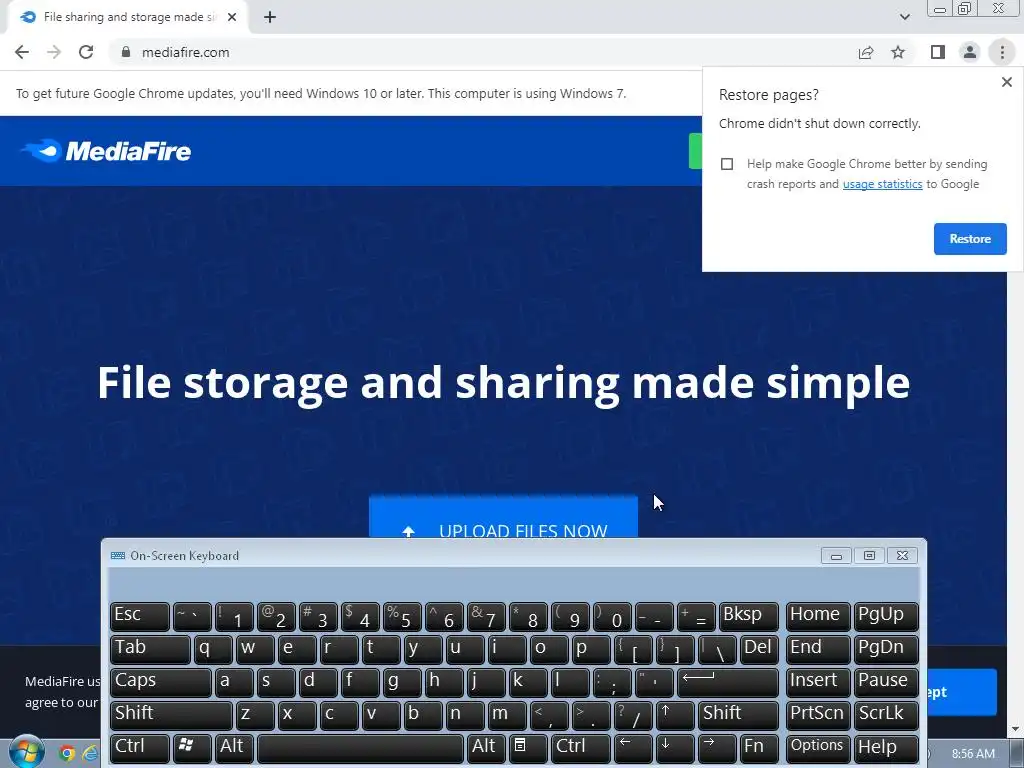Open Chrome side panel icon
This screenshot has width=1024, height=768.
click(938, 52)
